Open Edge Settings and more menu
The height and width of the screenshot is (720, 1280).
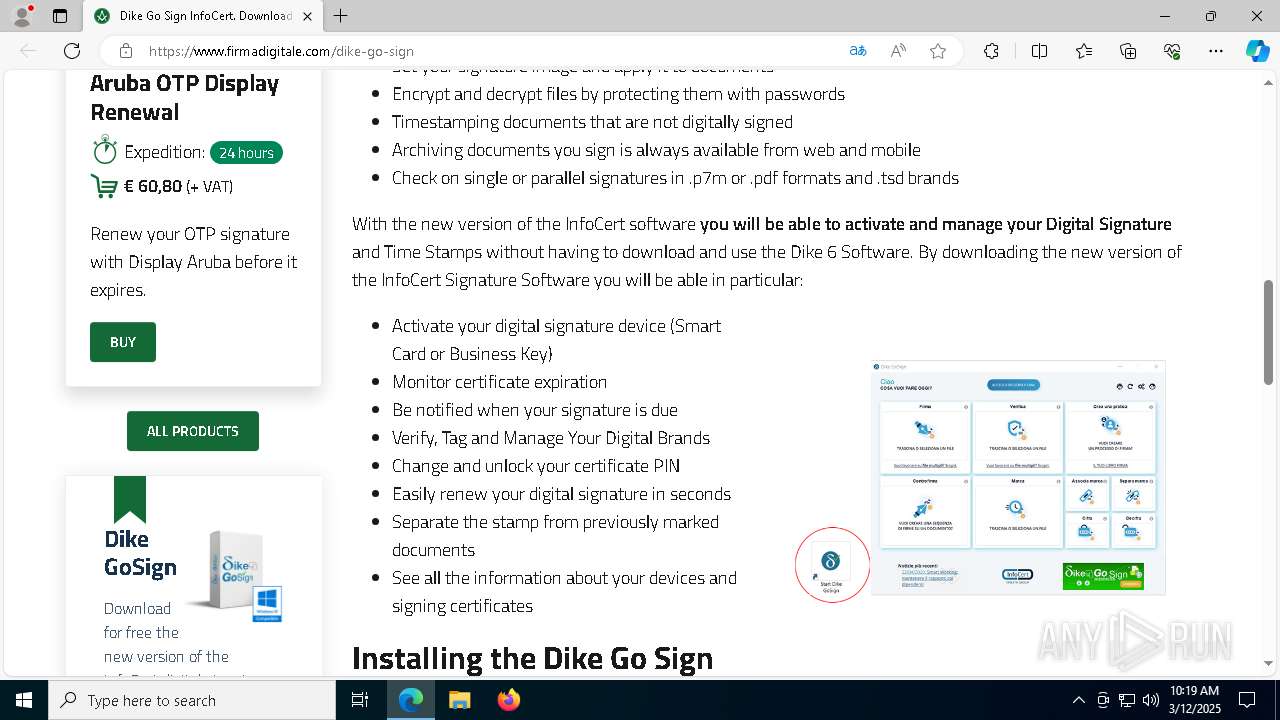click(x=1216, y=51)
